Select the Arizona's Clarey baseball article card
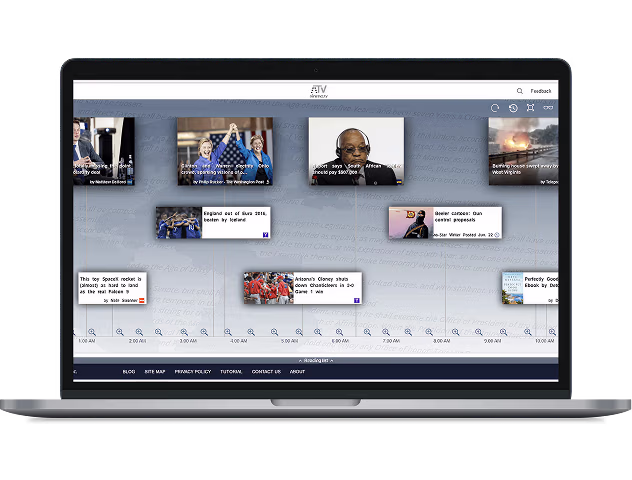The width and height of the screenshot is (632, 480). tap(301, 288)
